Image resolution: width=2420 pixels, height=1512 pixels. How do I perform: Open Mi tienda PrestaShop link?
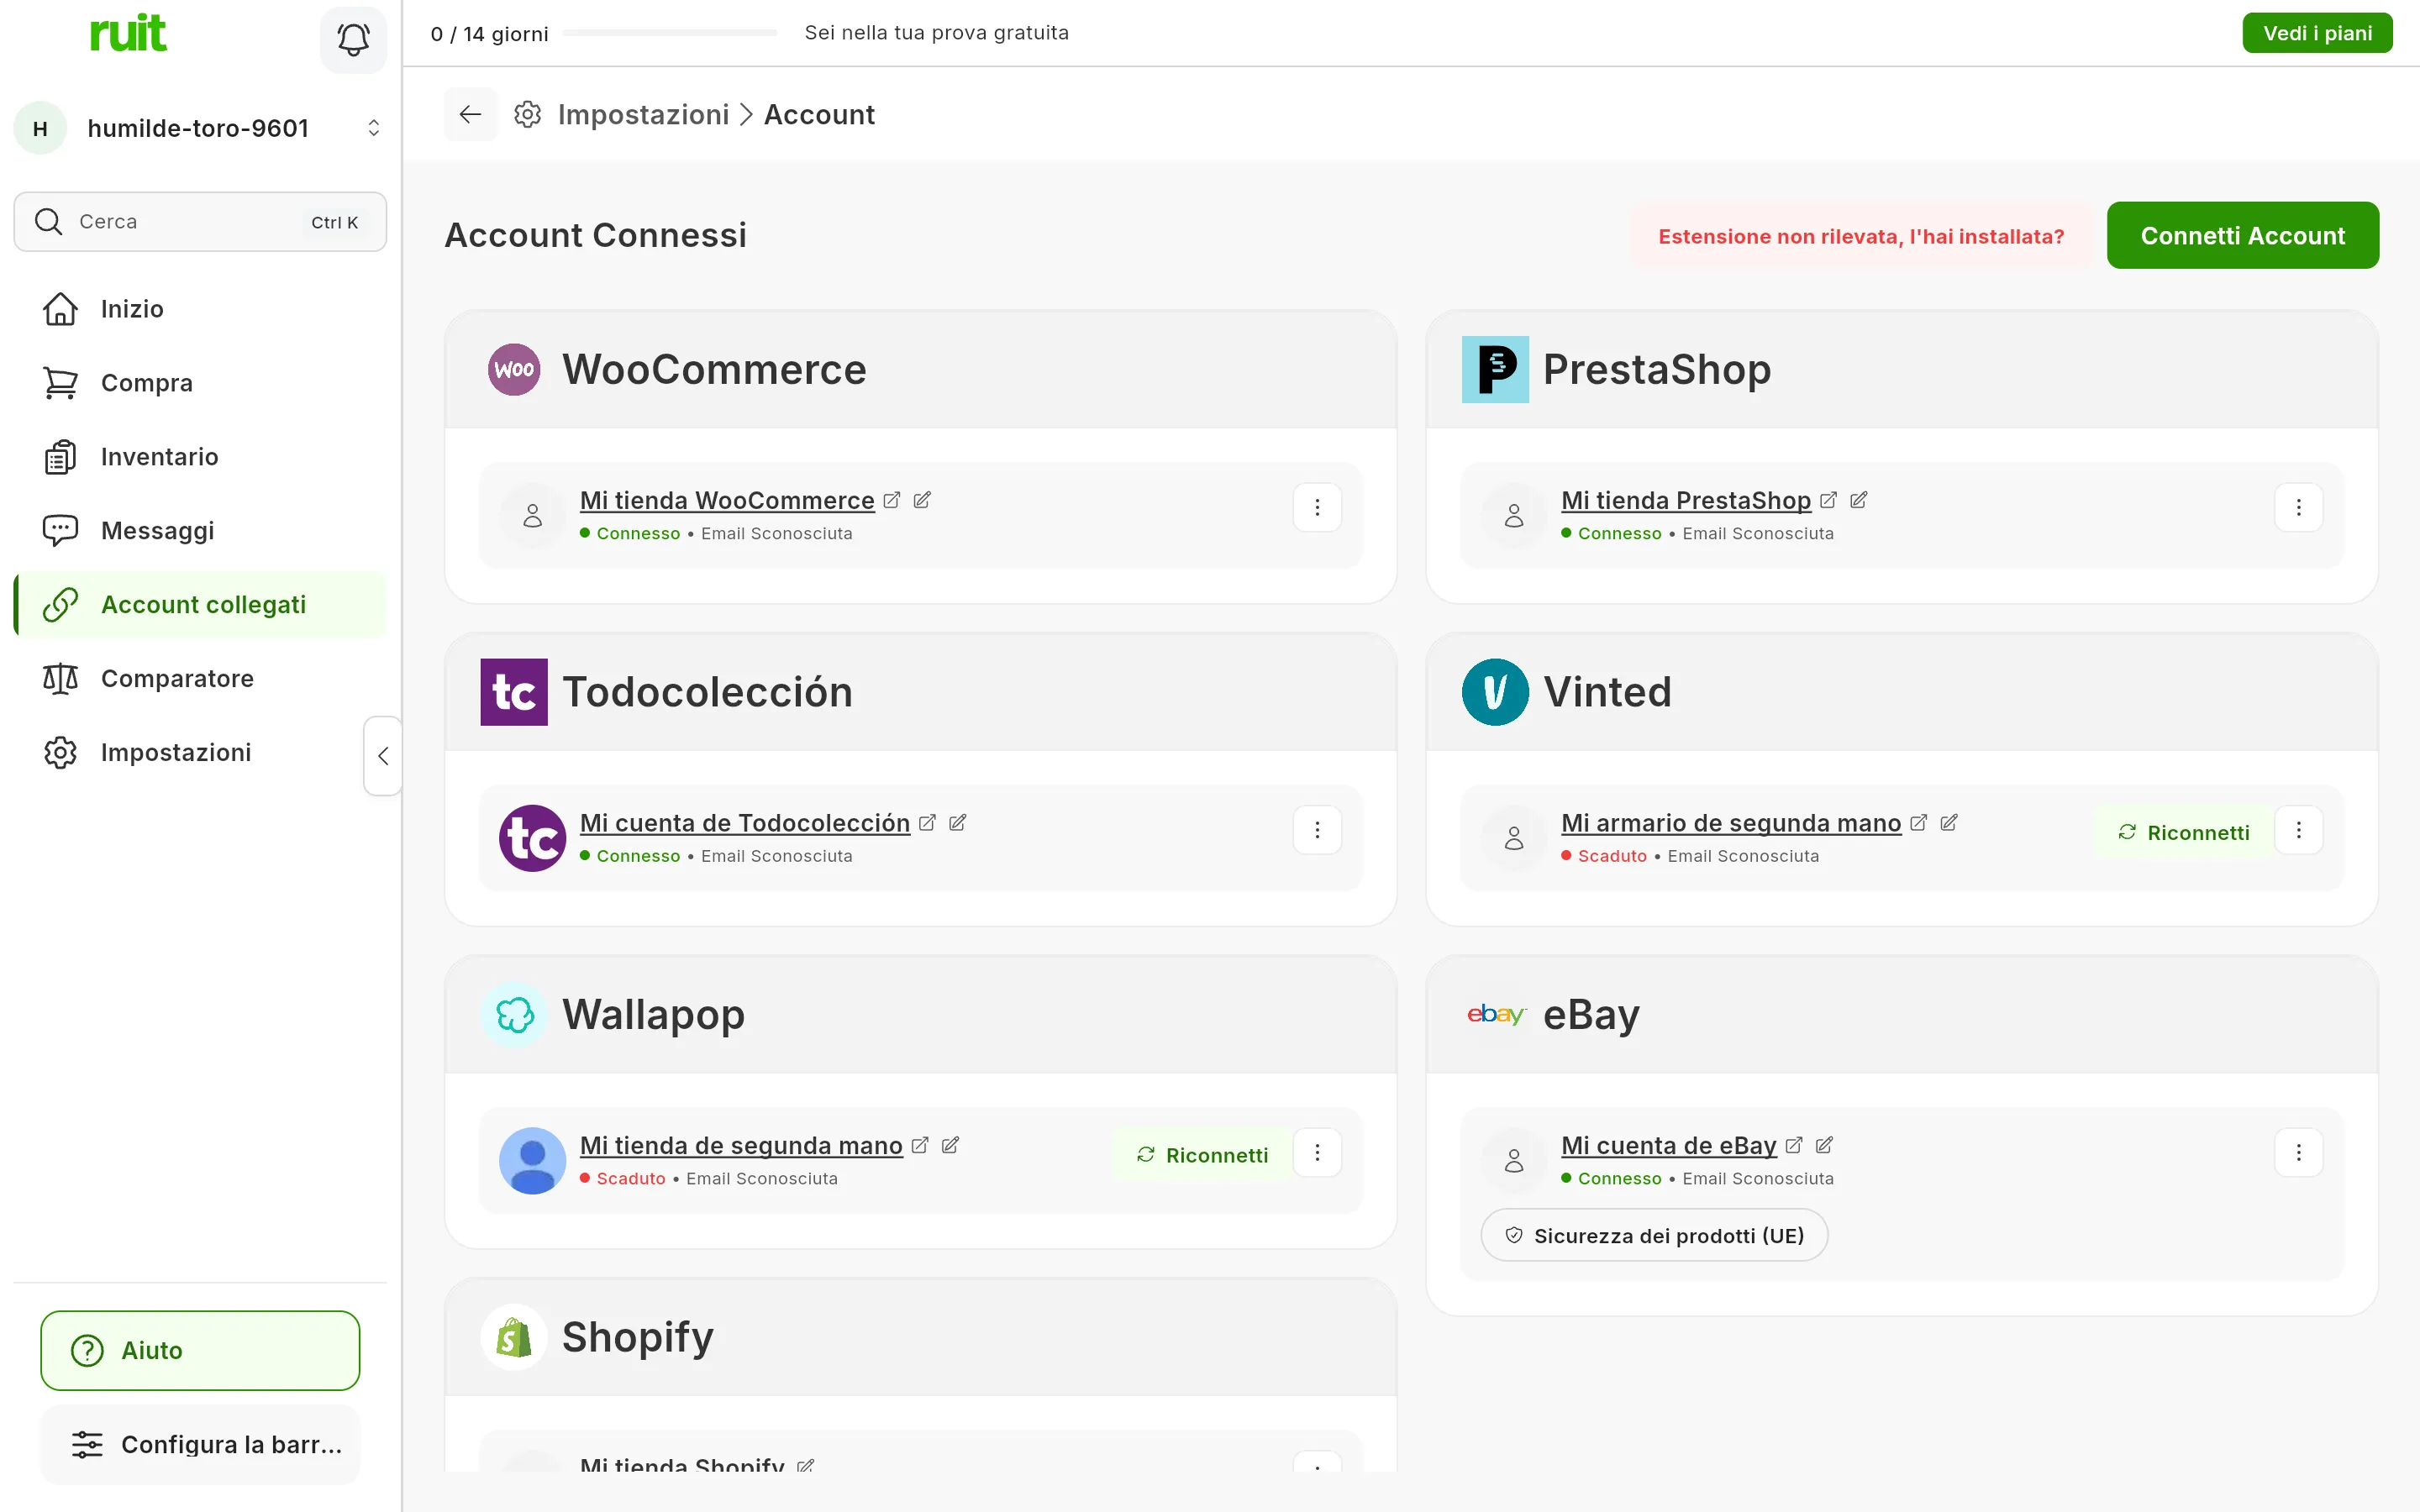tap(1686, 500)
